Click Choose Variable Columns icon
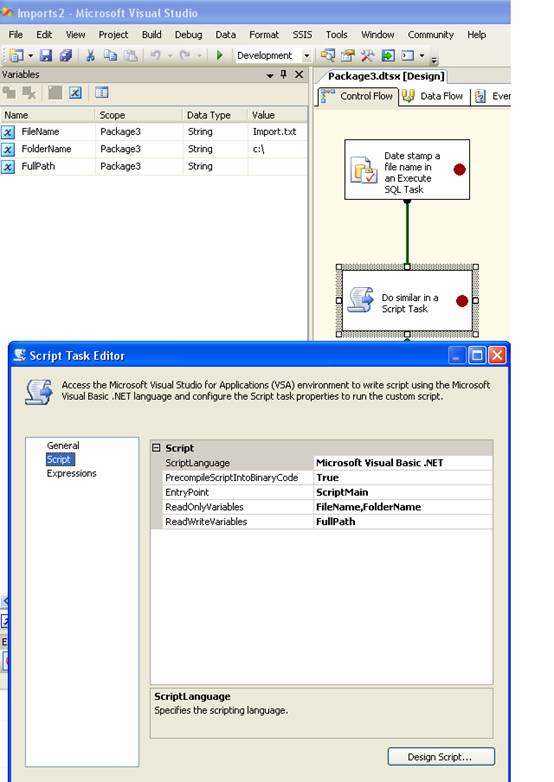 (102, 93)
